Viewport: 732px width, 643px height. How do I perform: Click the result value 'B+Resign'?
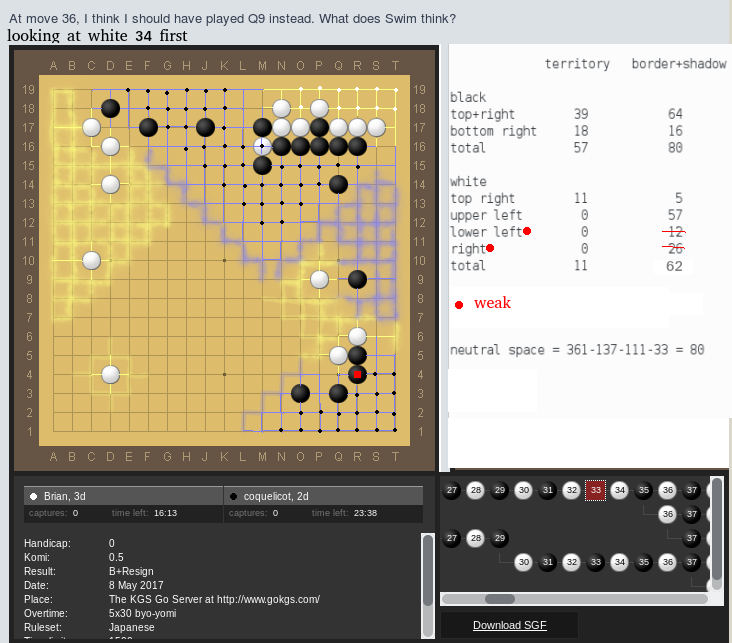pyautogui.click(x=131, y=572)
